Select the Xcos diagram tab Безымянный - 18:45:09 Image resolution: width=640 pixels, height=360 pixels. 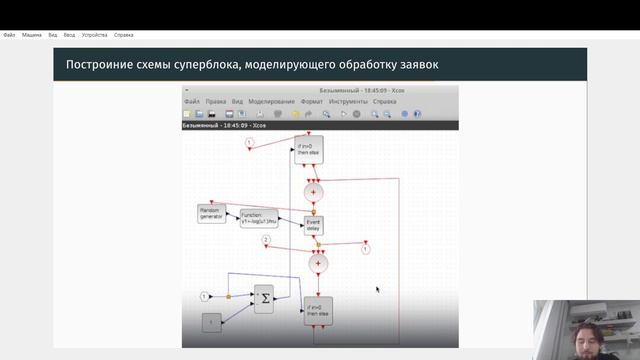224,125
